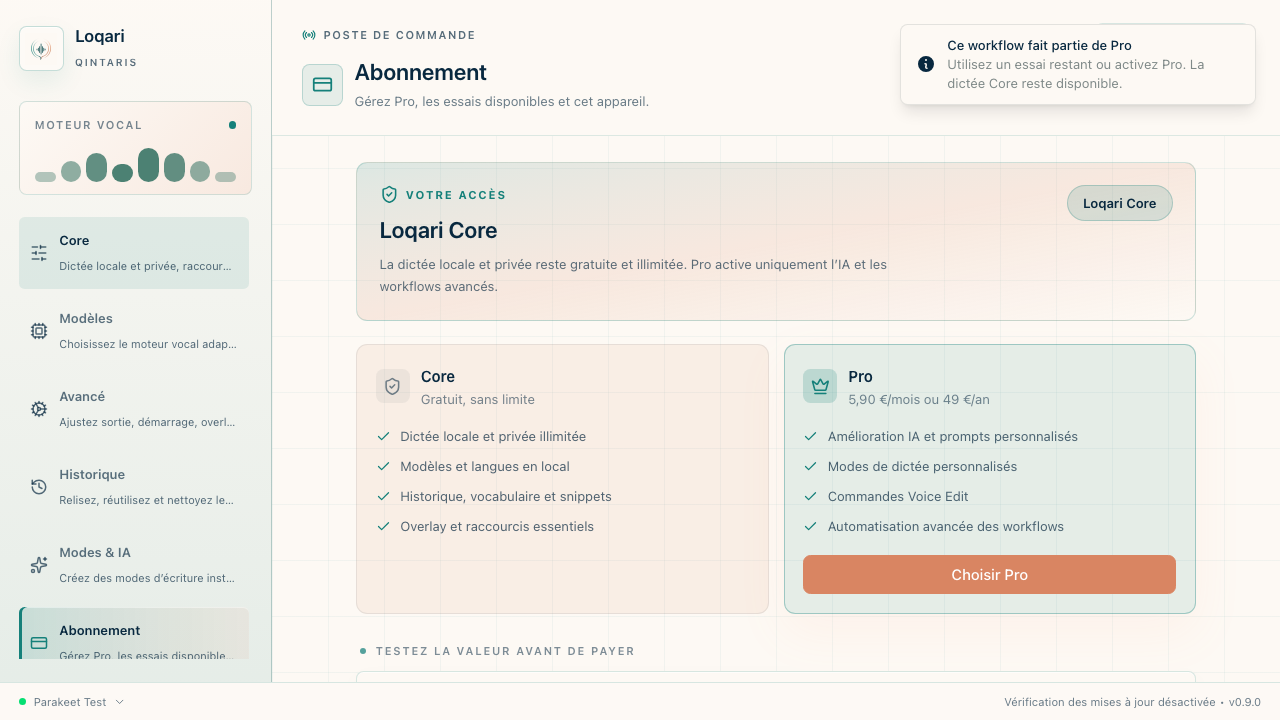Click the shield icon in the Core plan card
The image size is (1280, 720).
pyautogui.click(x=393, y=386)
